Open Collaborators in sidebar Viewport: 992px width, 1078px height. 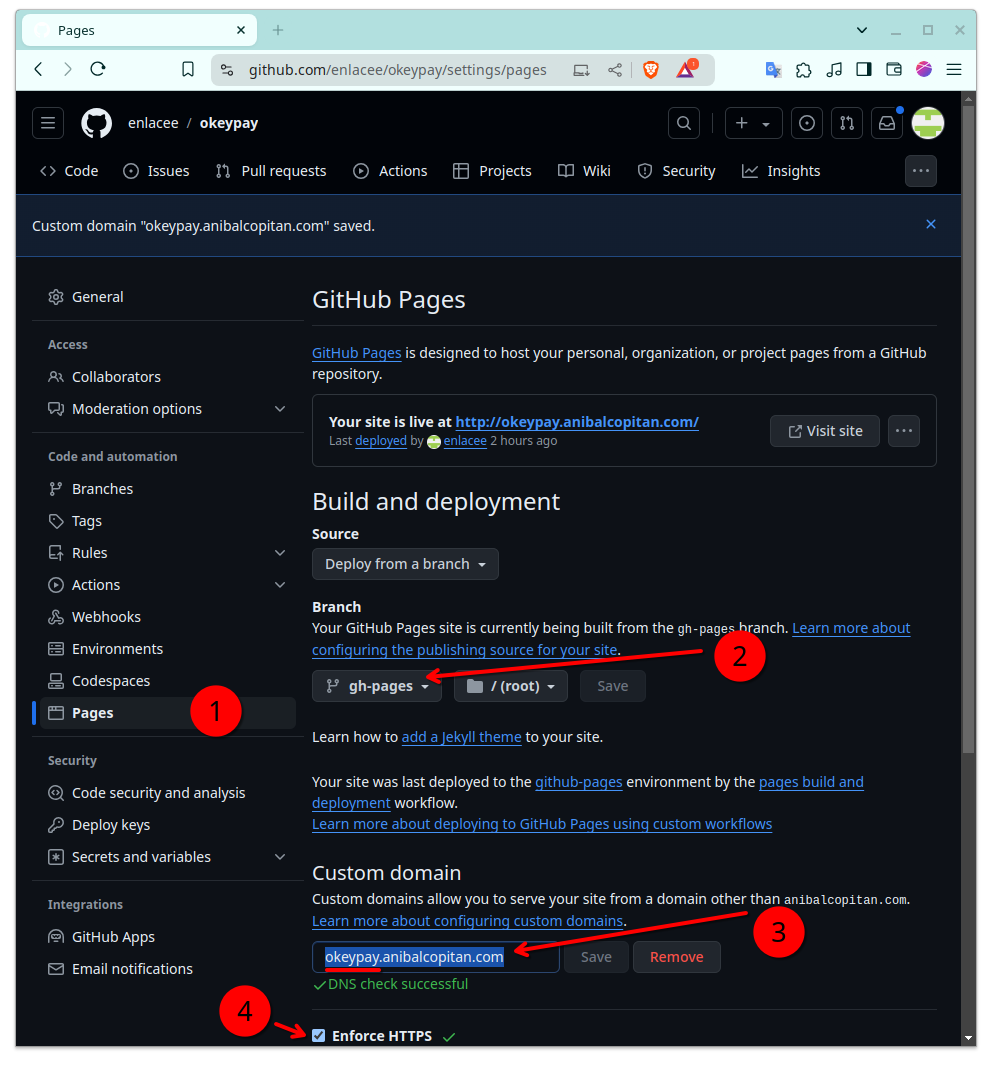coord(168,377)
